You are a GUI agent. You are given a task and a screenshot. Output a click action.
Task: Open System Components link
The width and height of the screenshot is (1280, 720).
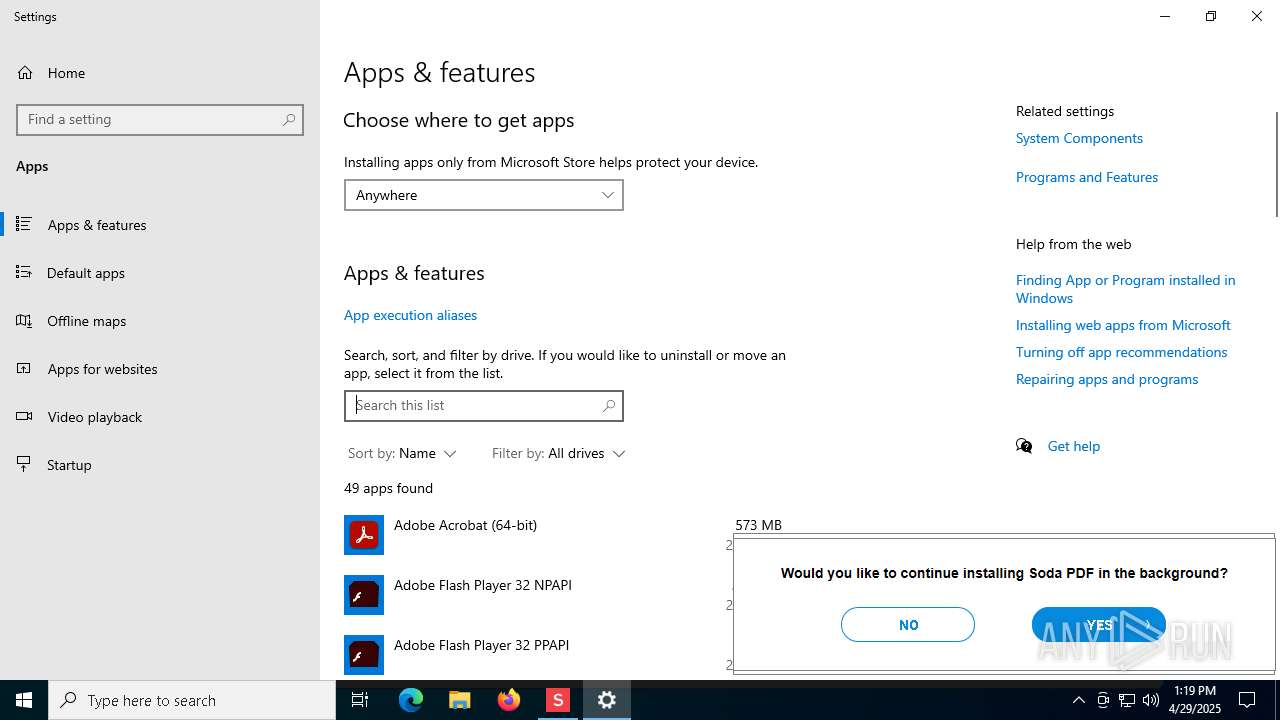coord(1079,138)
